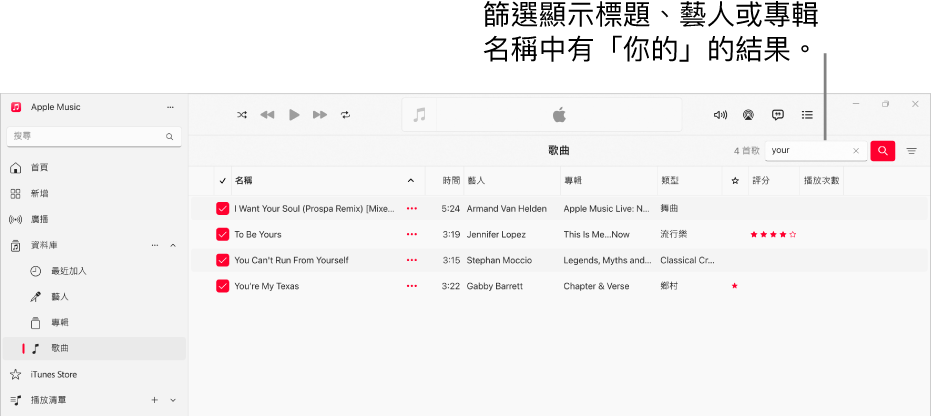
Task: Select the song 'To Be Yours'
Action: coord(258,235)
